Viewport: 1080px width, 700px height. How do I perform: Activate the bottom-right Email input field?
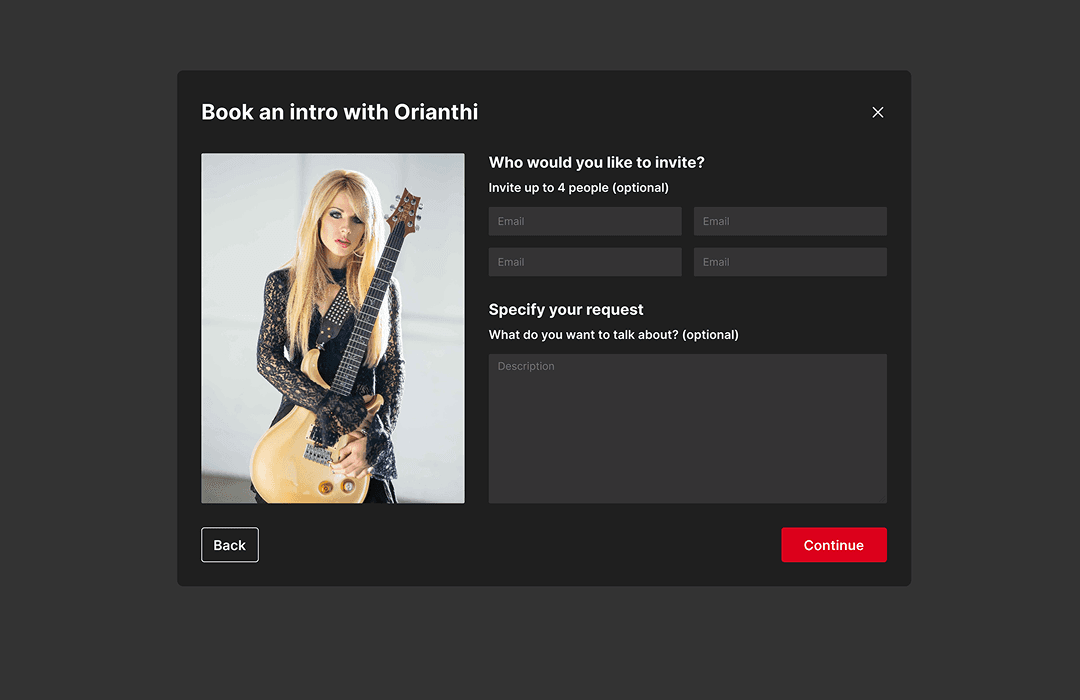click(x=790, y=262)
